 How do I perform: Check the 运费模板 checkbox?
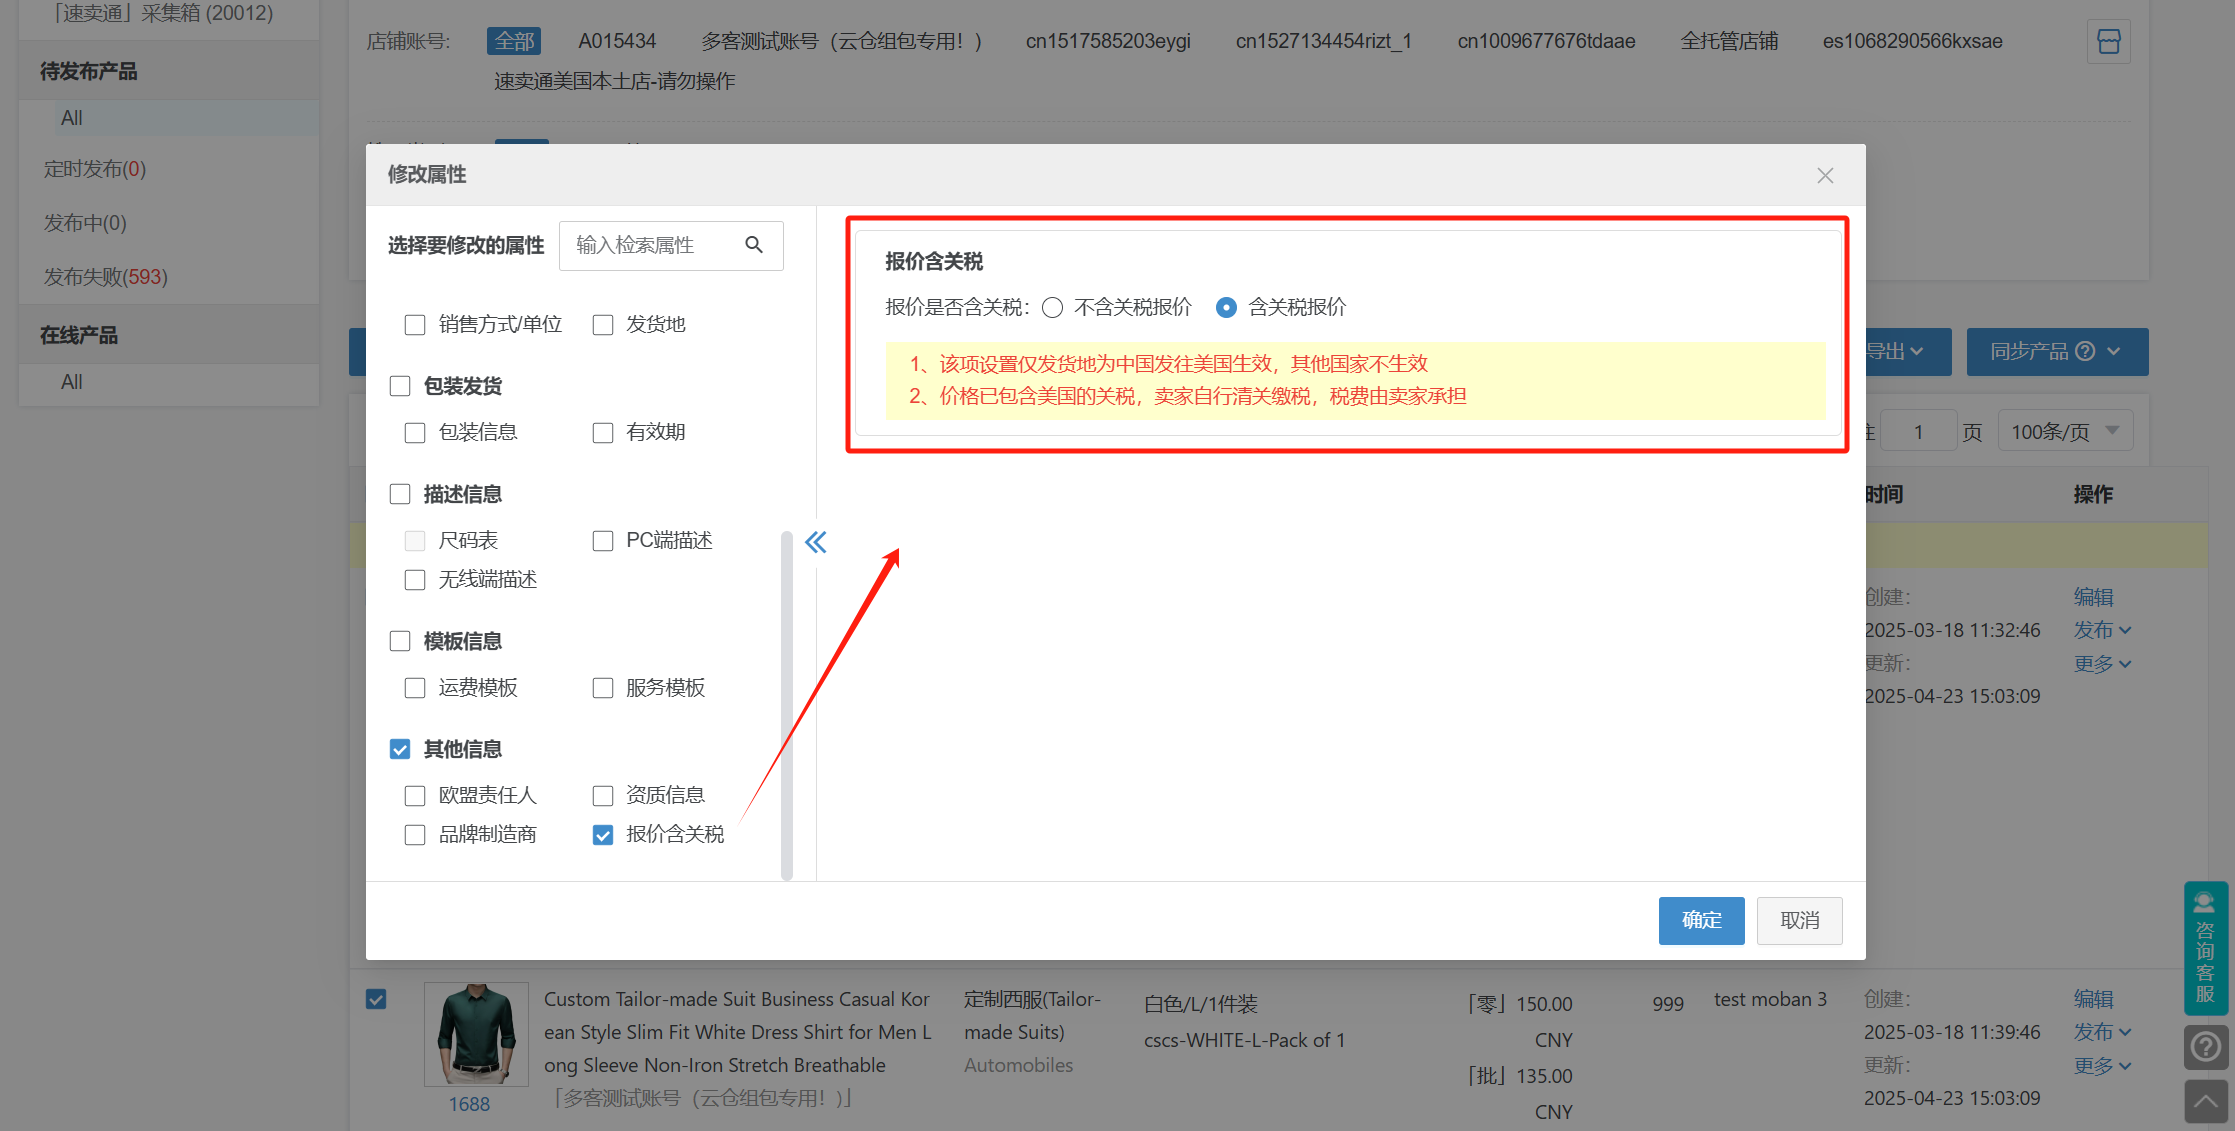415,688
